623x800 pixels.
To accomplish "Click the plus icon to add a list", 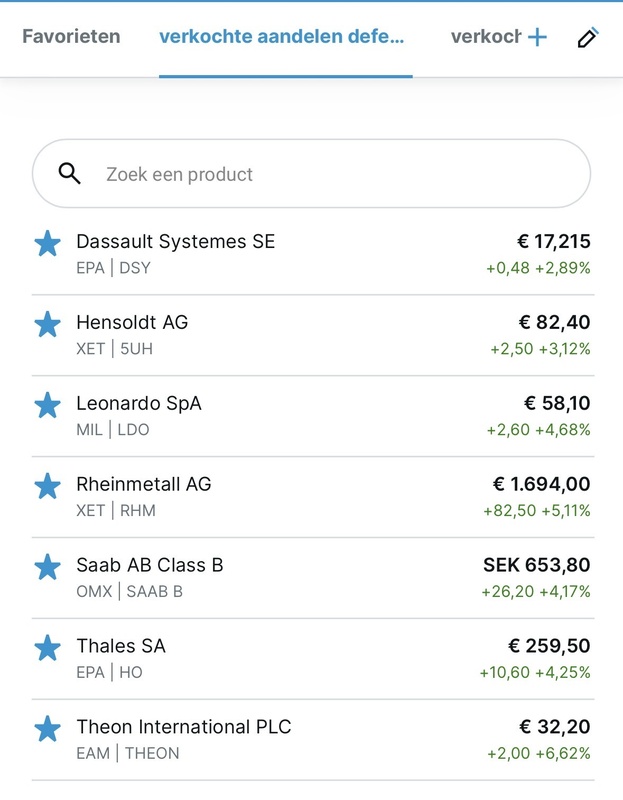I will 537,38.
